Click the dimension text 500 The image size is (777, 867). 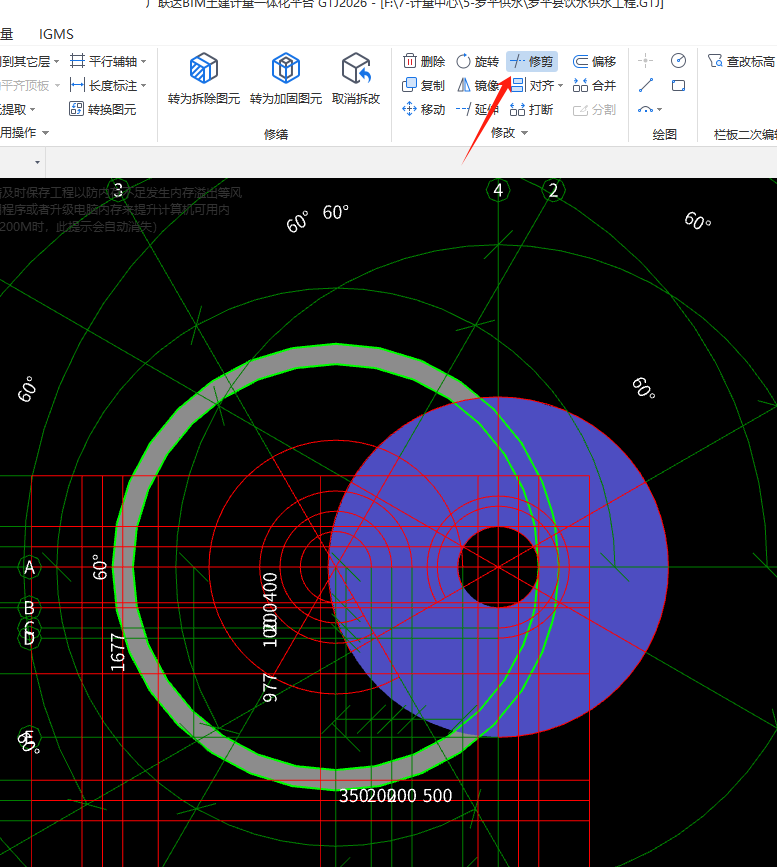437,795
